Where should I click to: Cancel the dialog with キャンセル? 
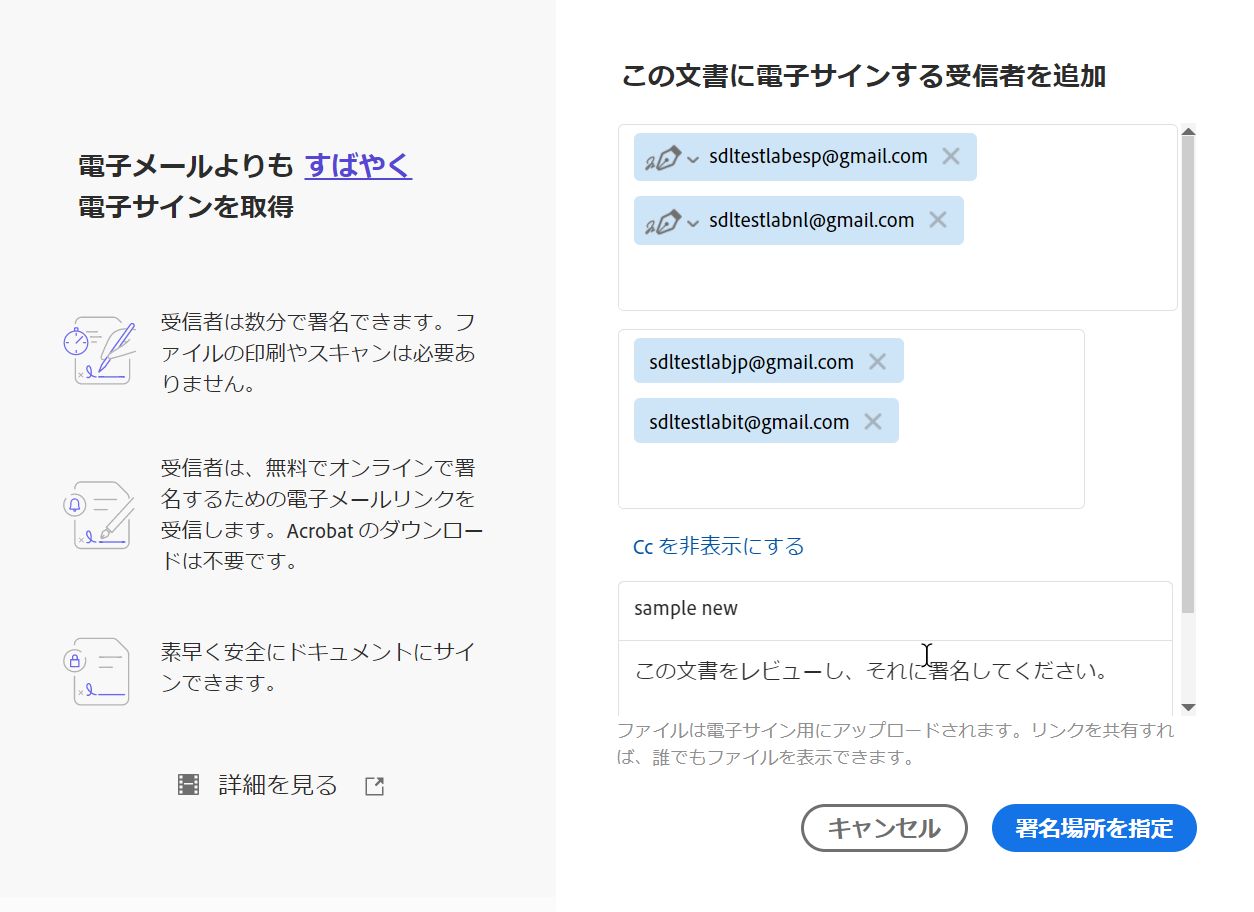coord(884,828)
